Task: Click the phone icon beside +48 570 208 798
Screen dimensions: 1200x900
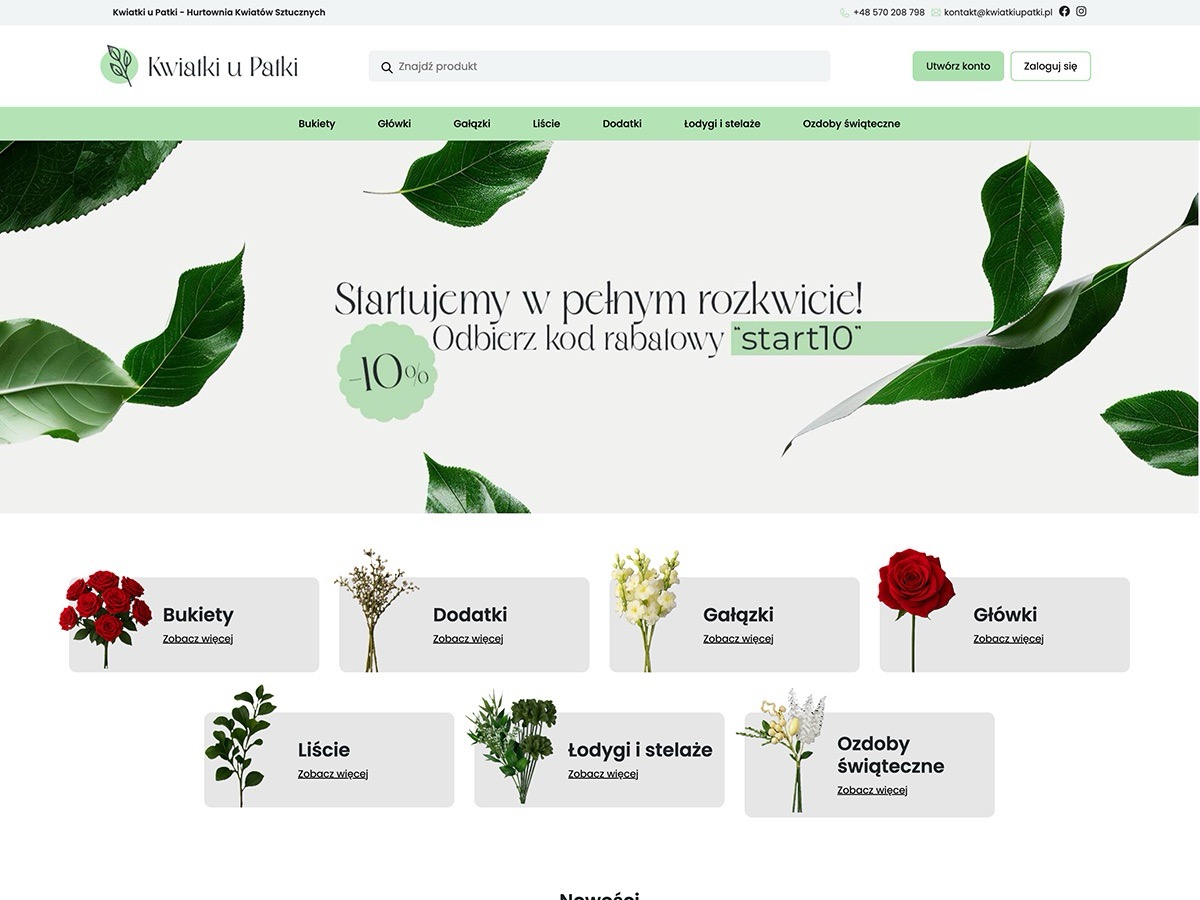Action: pos(845,13)
